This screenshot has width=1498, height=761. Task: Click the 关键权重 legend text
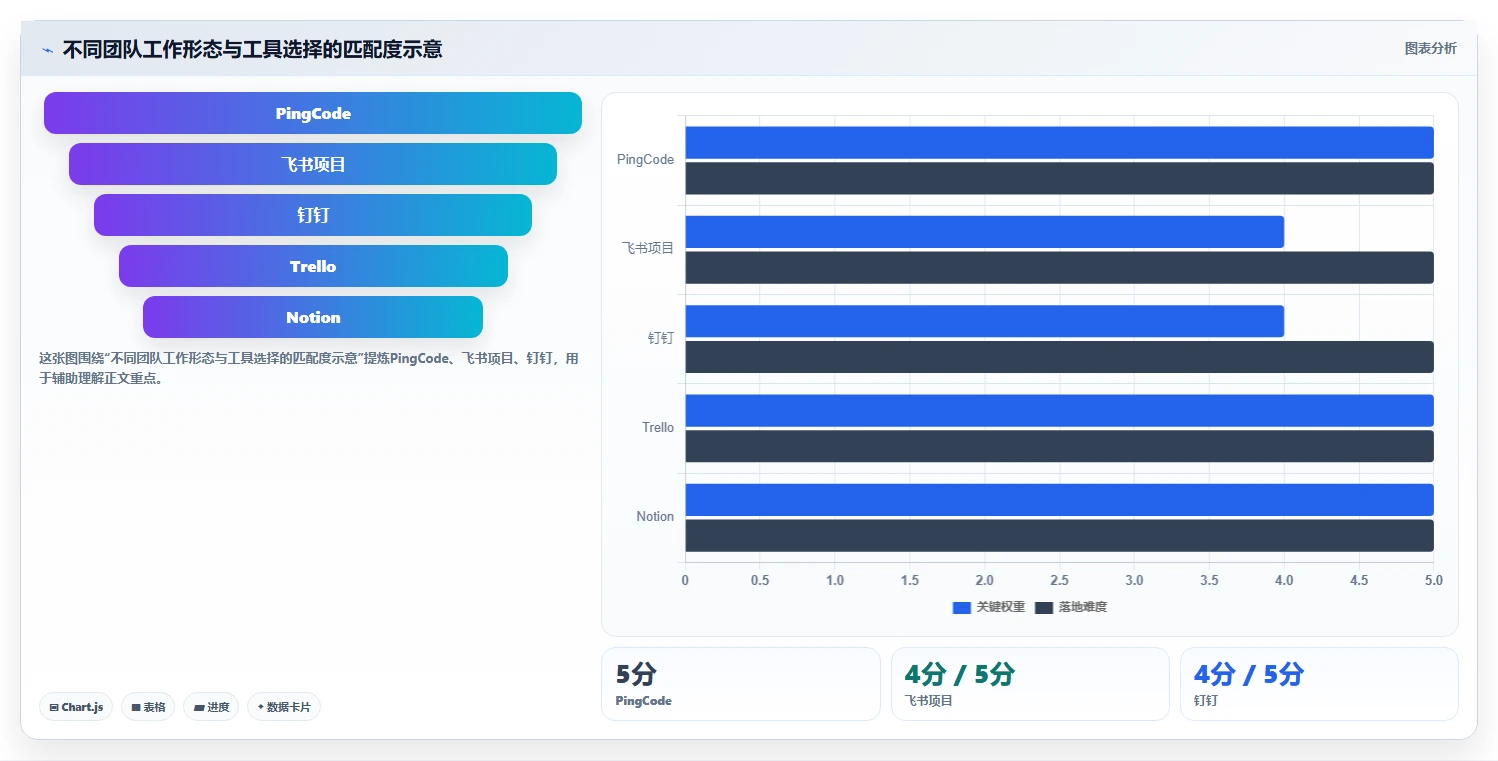1001,608
